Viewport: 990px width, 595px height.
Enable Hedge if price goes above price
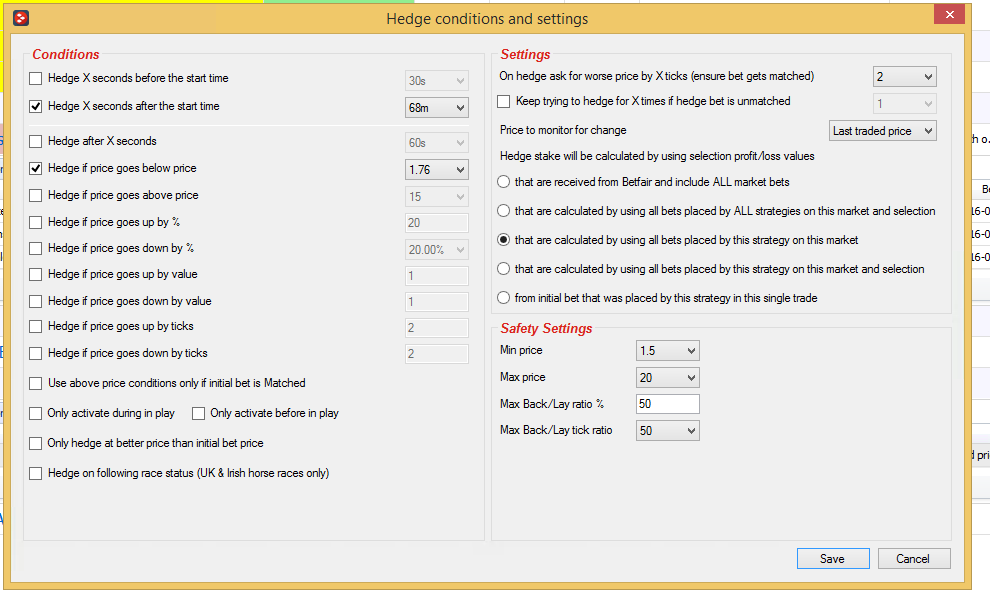(36, 195)
